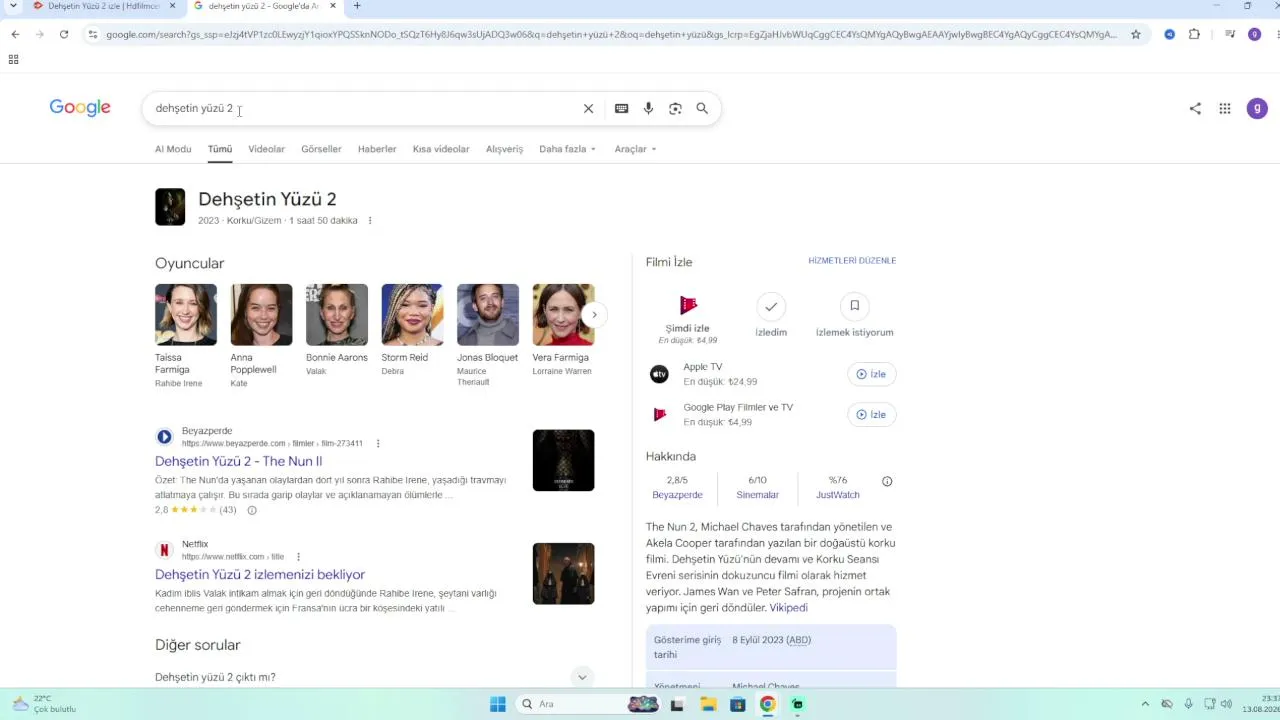This screenshot has height=720, width=1280.
Task: View site information in the address bar
Action: [x=93, y=34]
